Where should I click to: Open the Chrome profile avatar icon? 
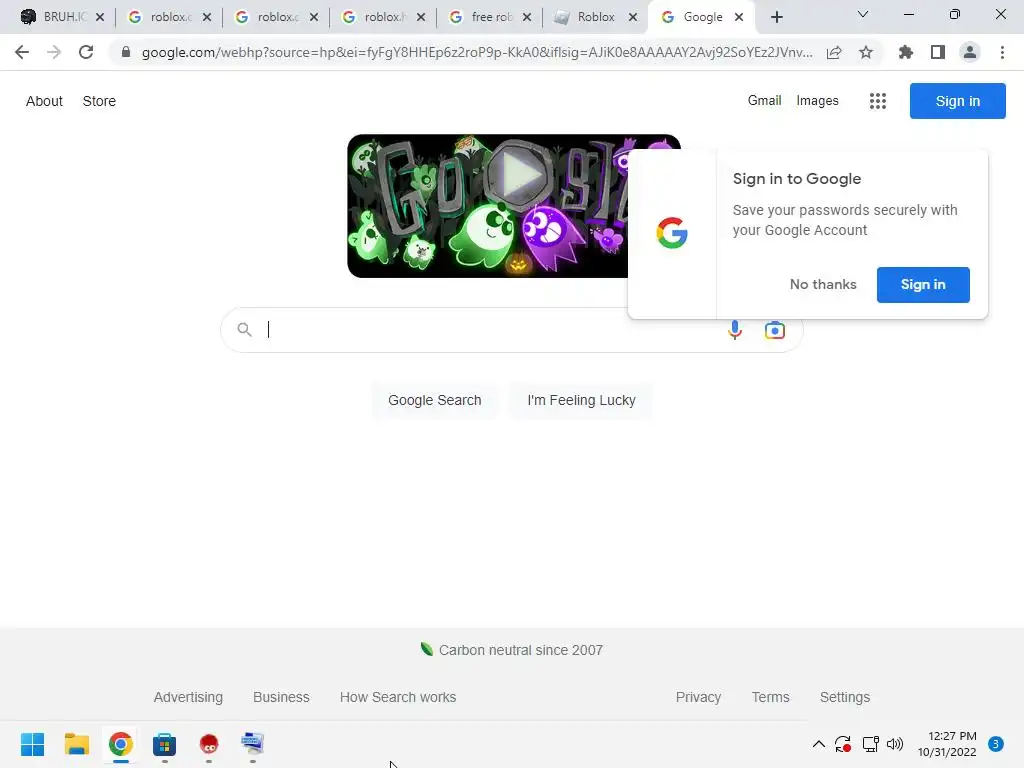point(970,52)
